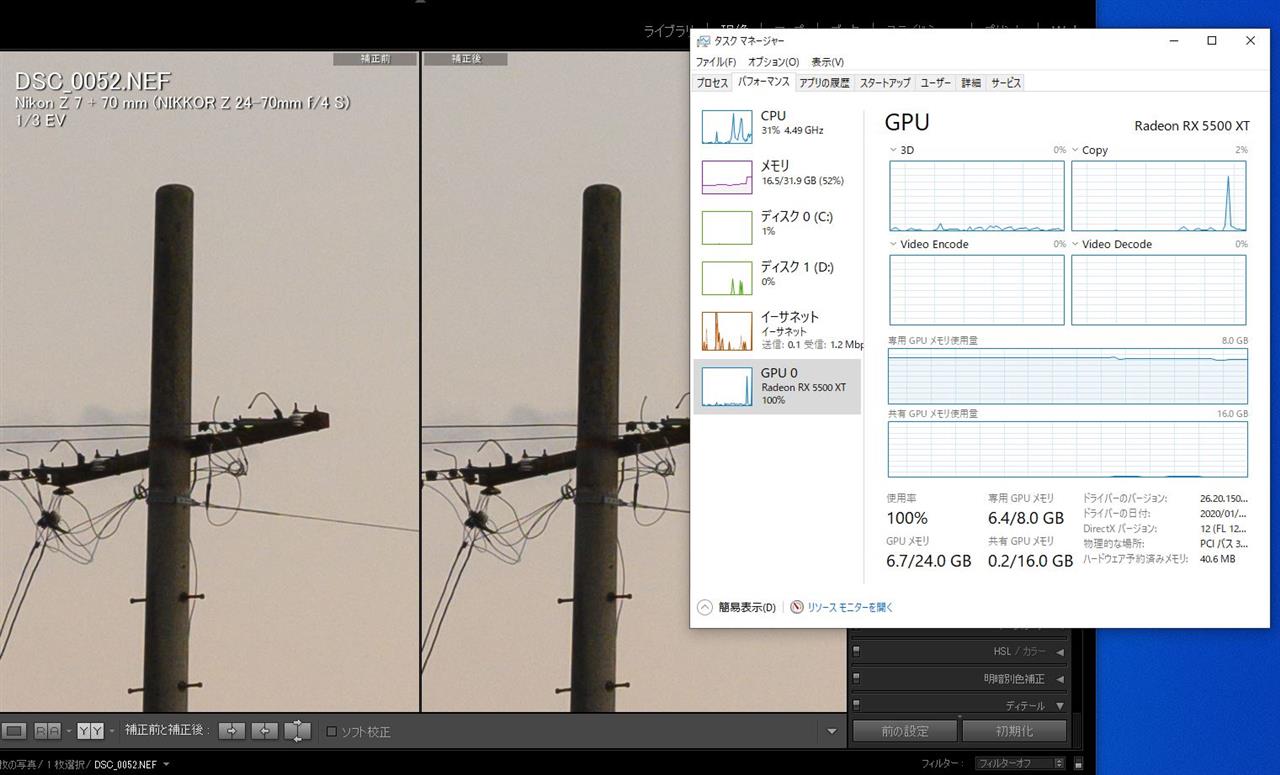
Task: Click the 3D engine usage graph
Action: click(x=977, y=196)
